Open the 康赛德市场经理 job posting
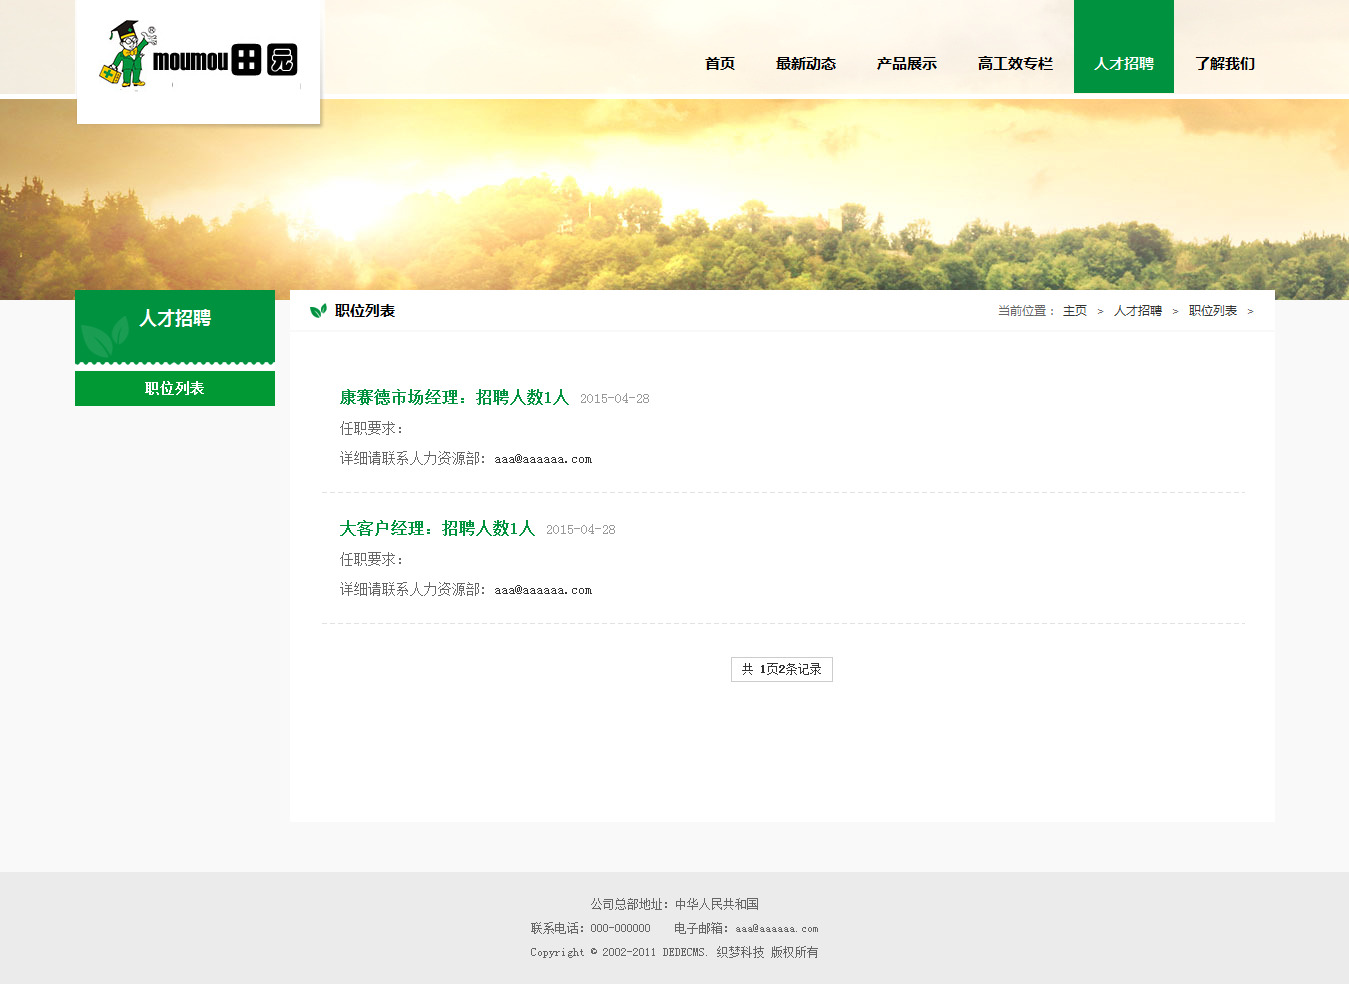 click(x=454, y=397)
